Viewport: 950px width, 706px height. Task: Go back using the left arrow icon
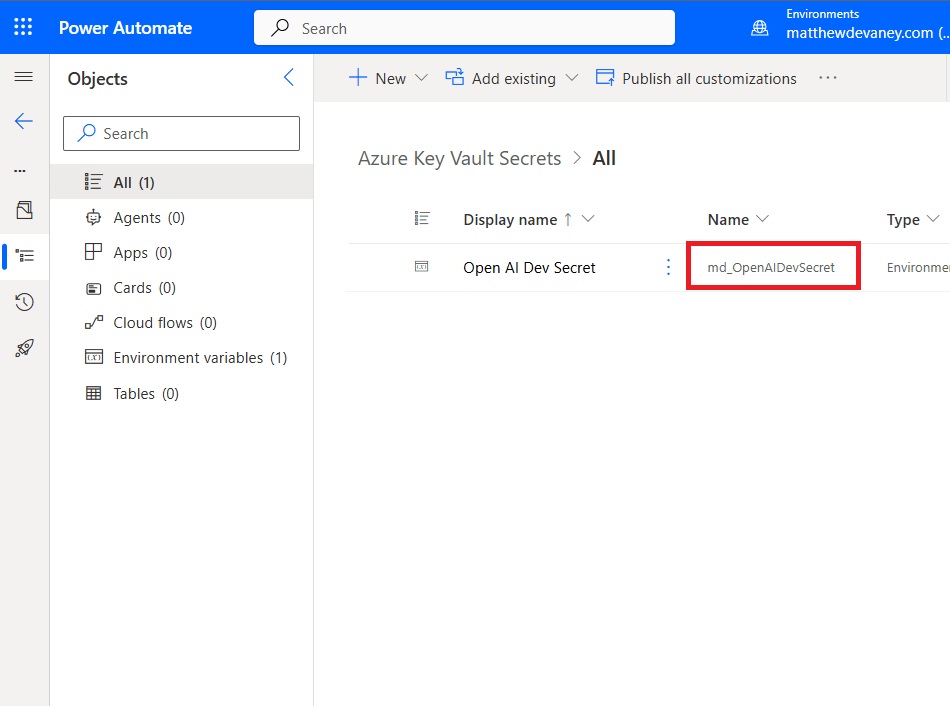(24, 121)
